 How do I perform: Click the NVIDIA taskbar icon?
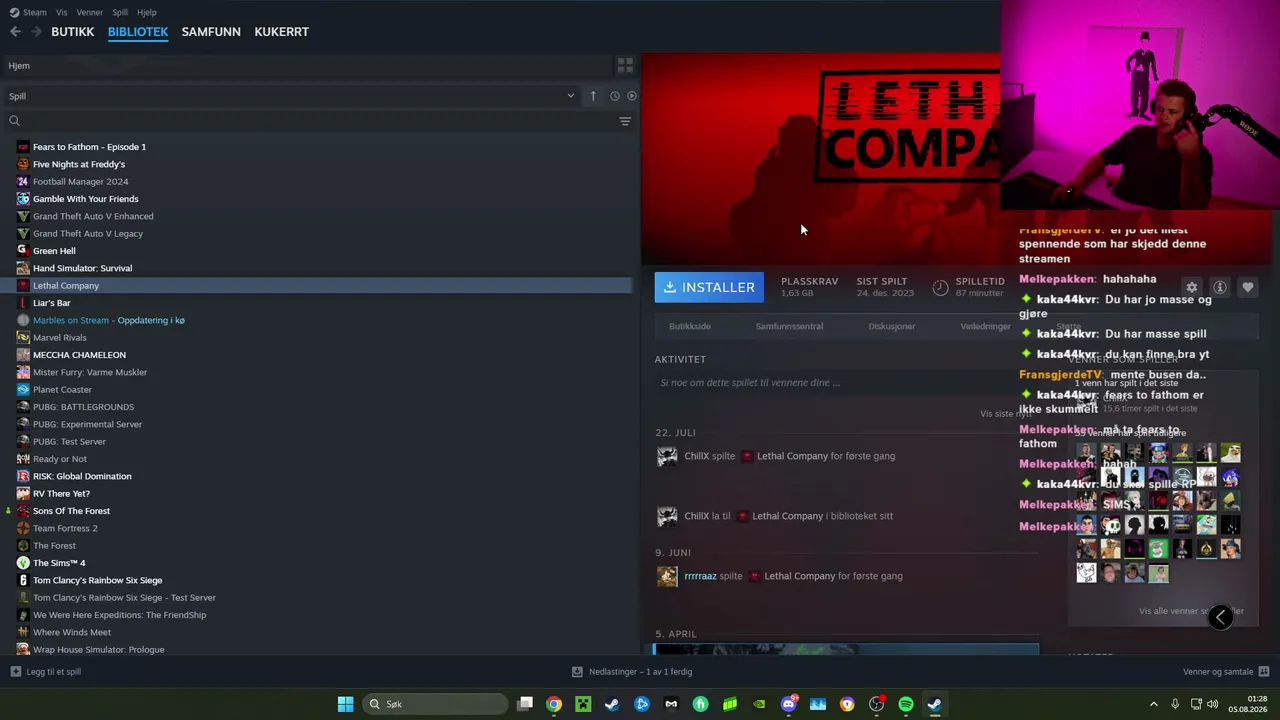[x=759, y=704]
